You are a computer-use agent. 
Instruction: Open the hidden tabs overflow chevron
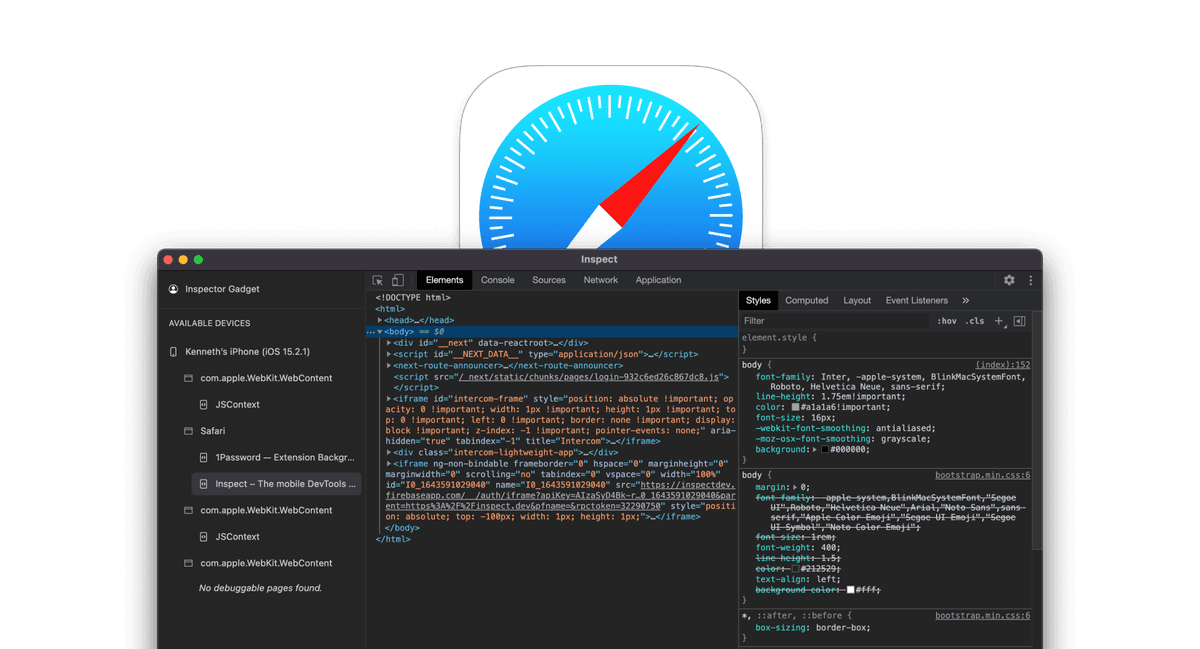[x=965, y=300]
